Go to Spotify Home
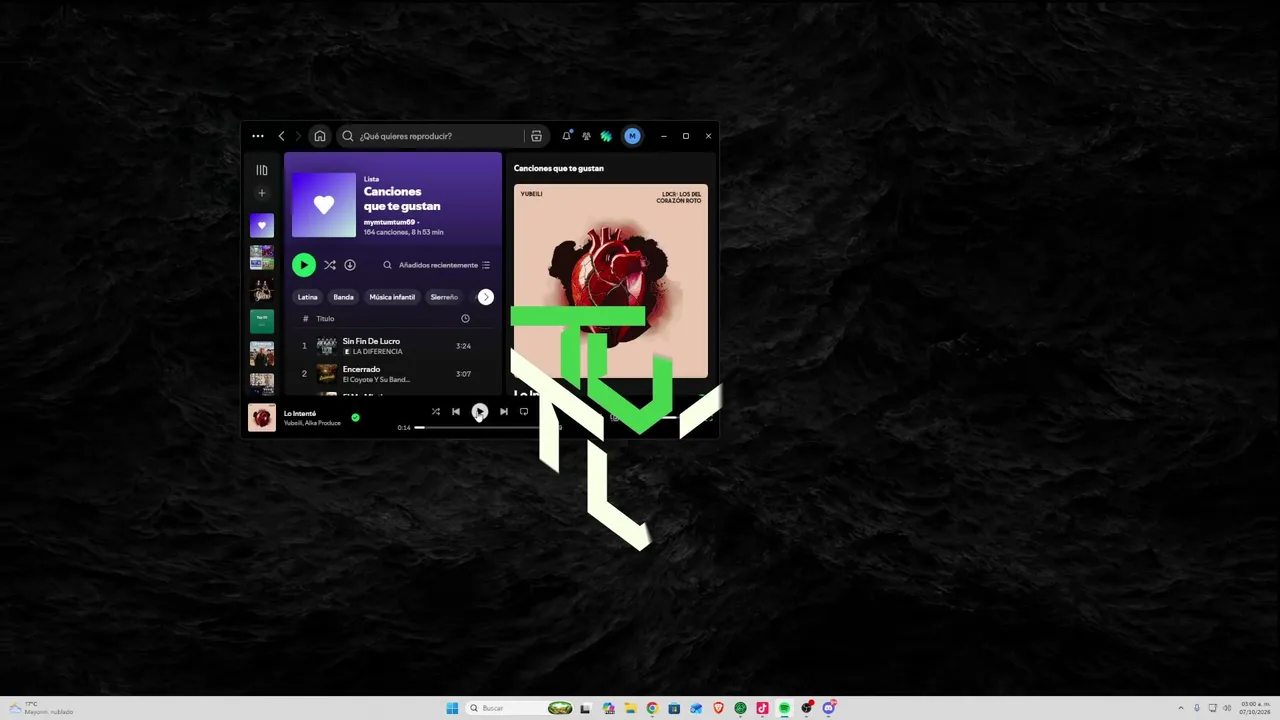 pos(320,136)
